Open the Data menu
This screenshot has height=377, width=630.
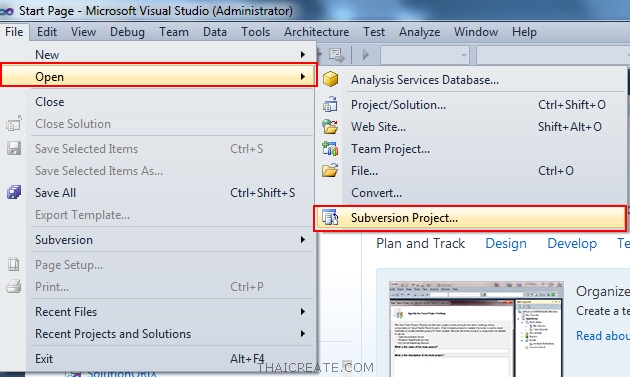coord(215,32)
